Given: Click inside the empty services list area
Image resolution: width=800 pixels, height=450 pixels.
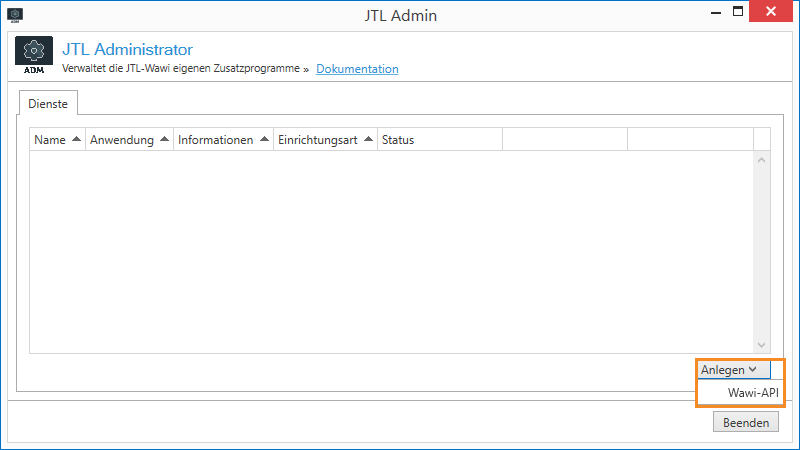Looking at the screenshot, I should tap(390, 250).
